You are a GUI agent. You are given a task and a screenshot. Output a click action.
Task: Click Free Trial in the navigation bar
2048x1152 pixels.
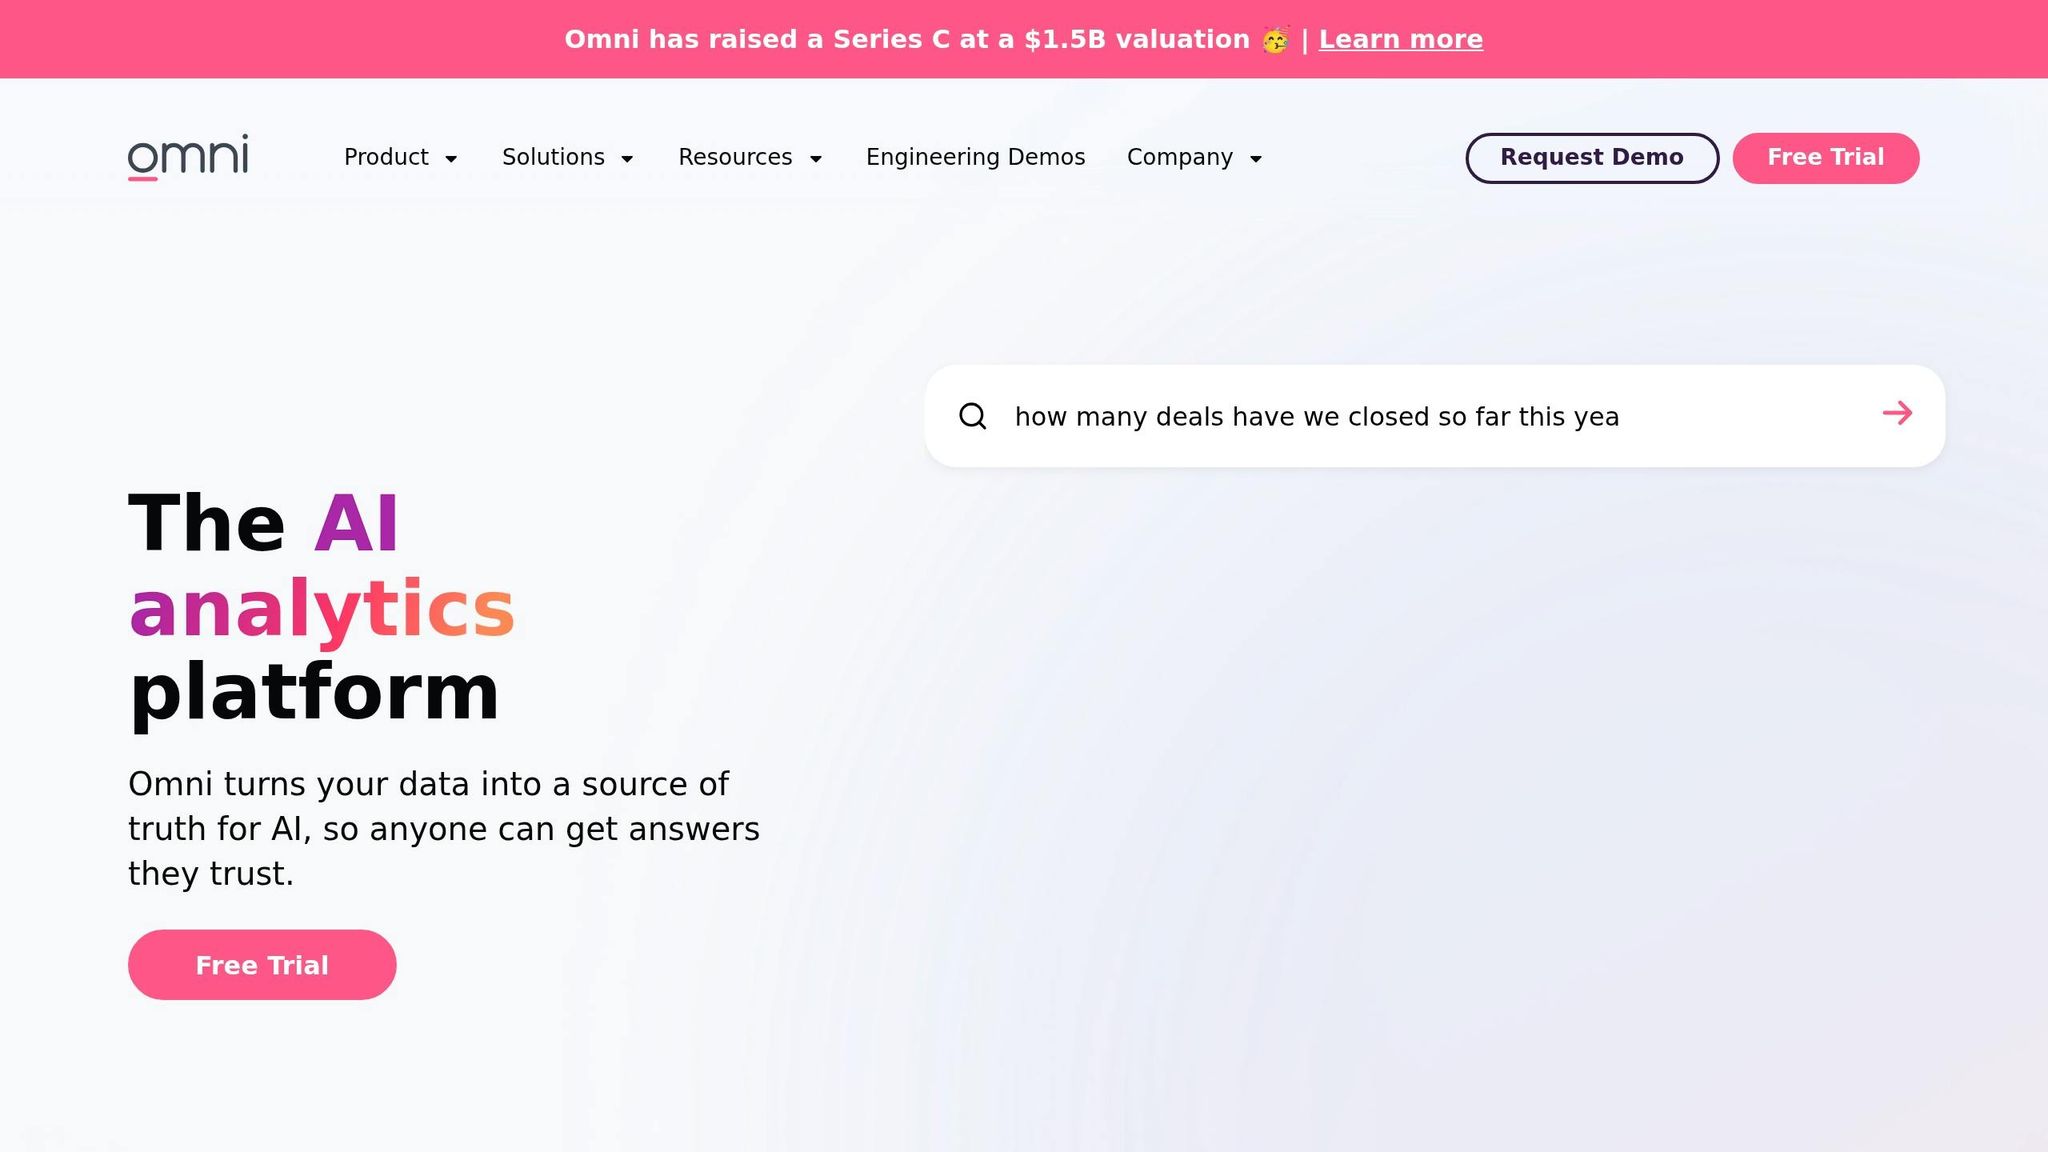coord(1826,158)
